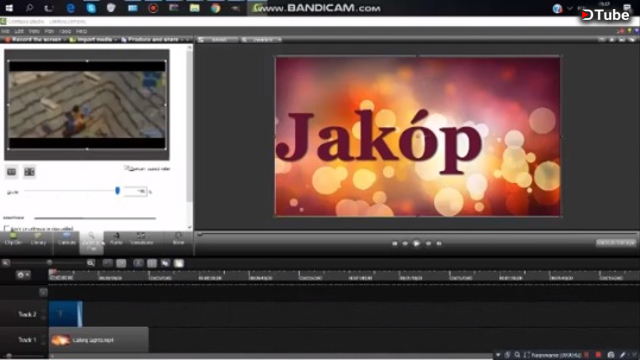Switch to the Transitions tab
Viewport: 640px width, 360px height.
(141, 239)
